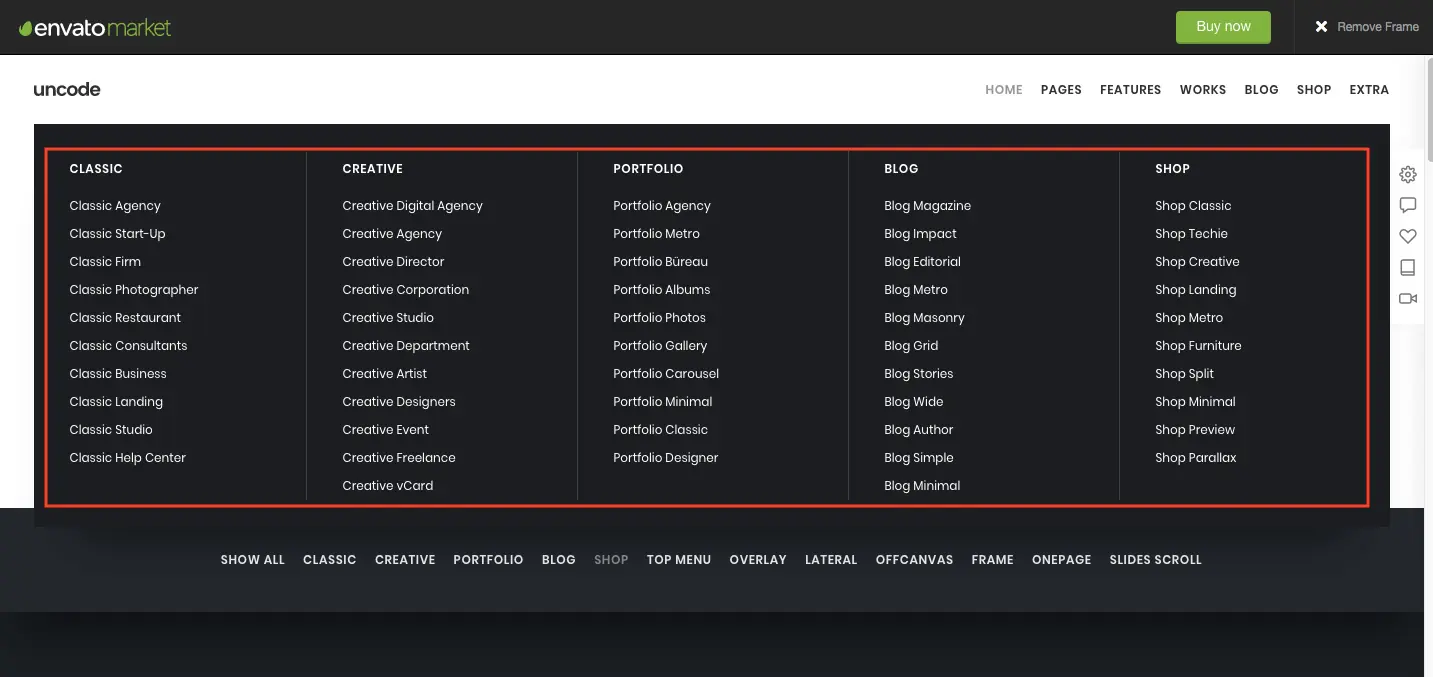
Task: Select the EXTRA menu item
Action: click(1369, 90)
